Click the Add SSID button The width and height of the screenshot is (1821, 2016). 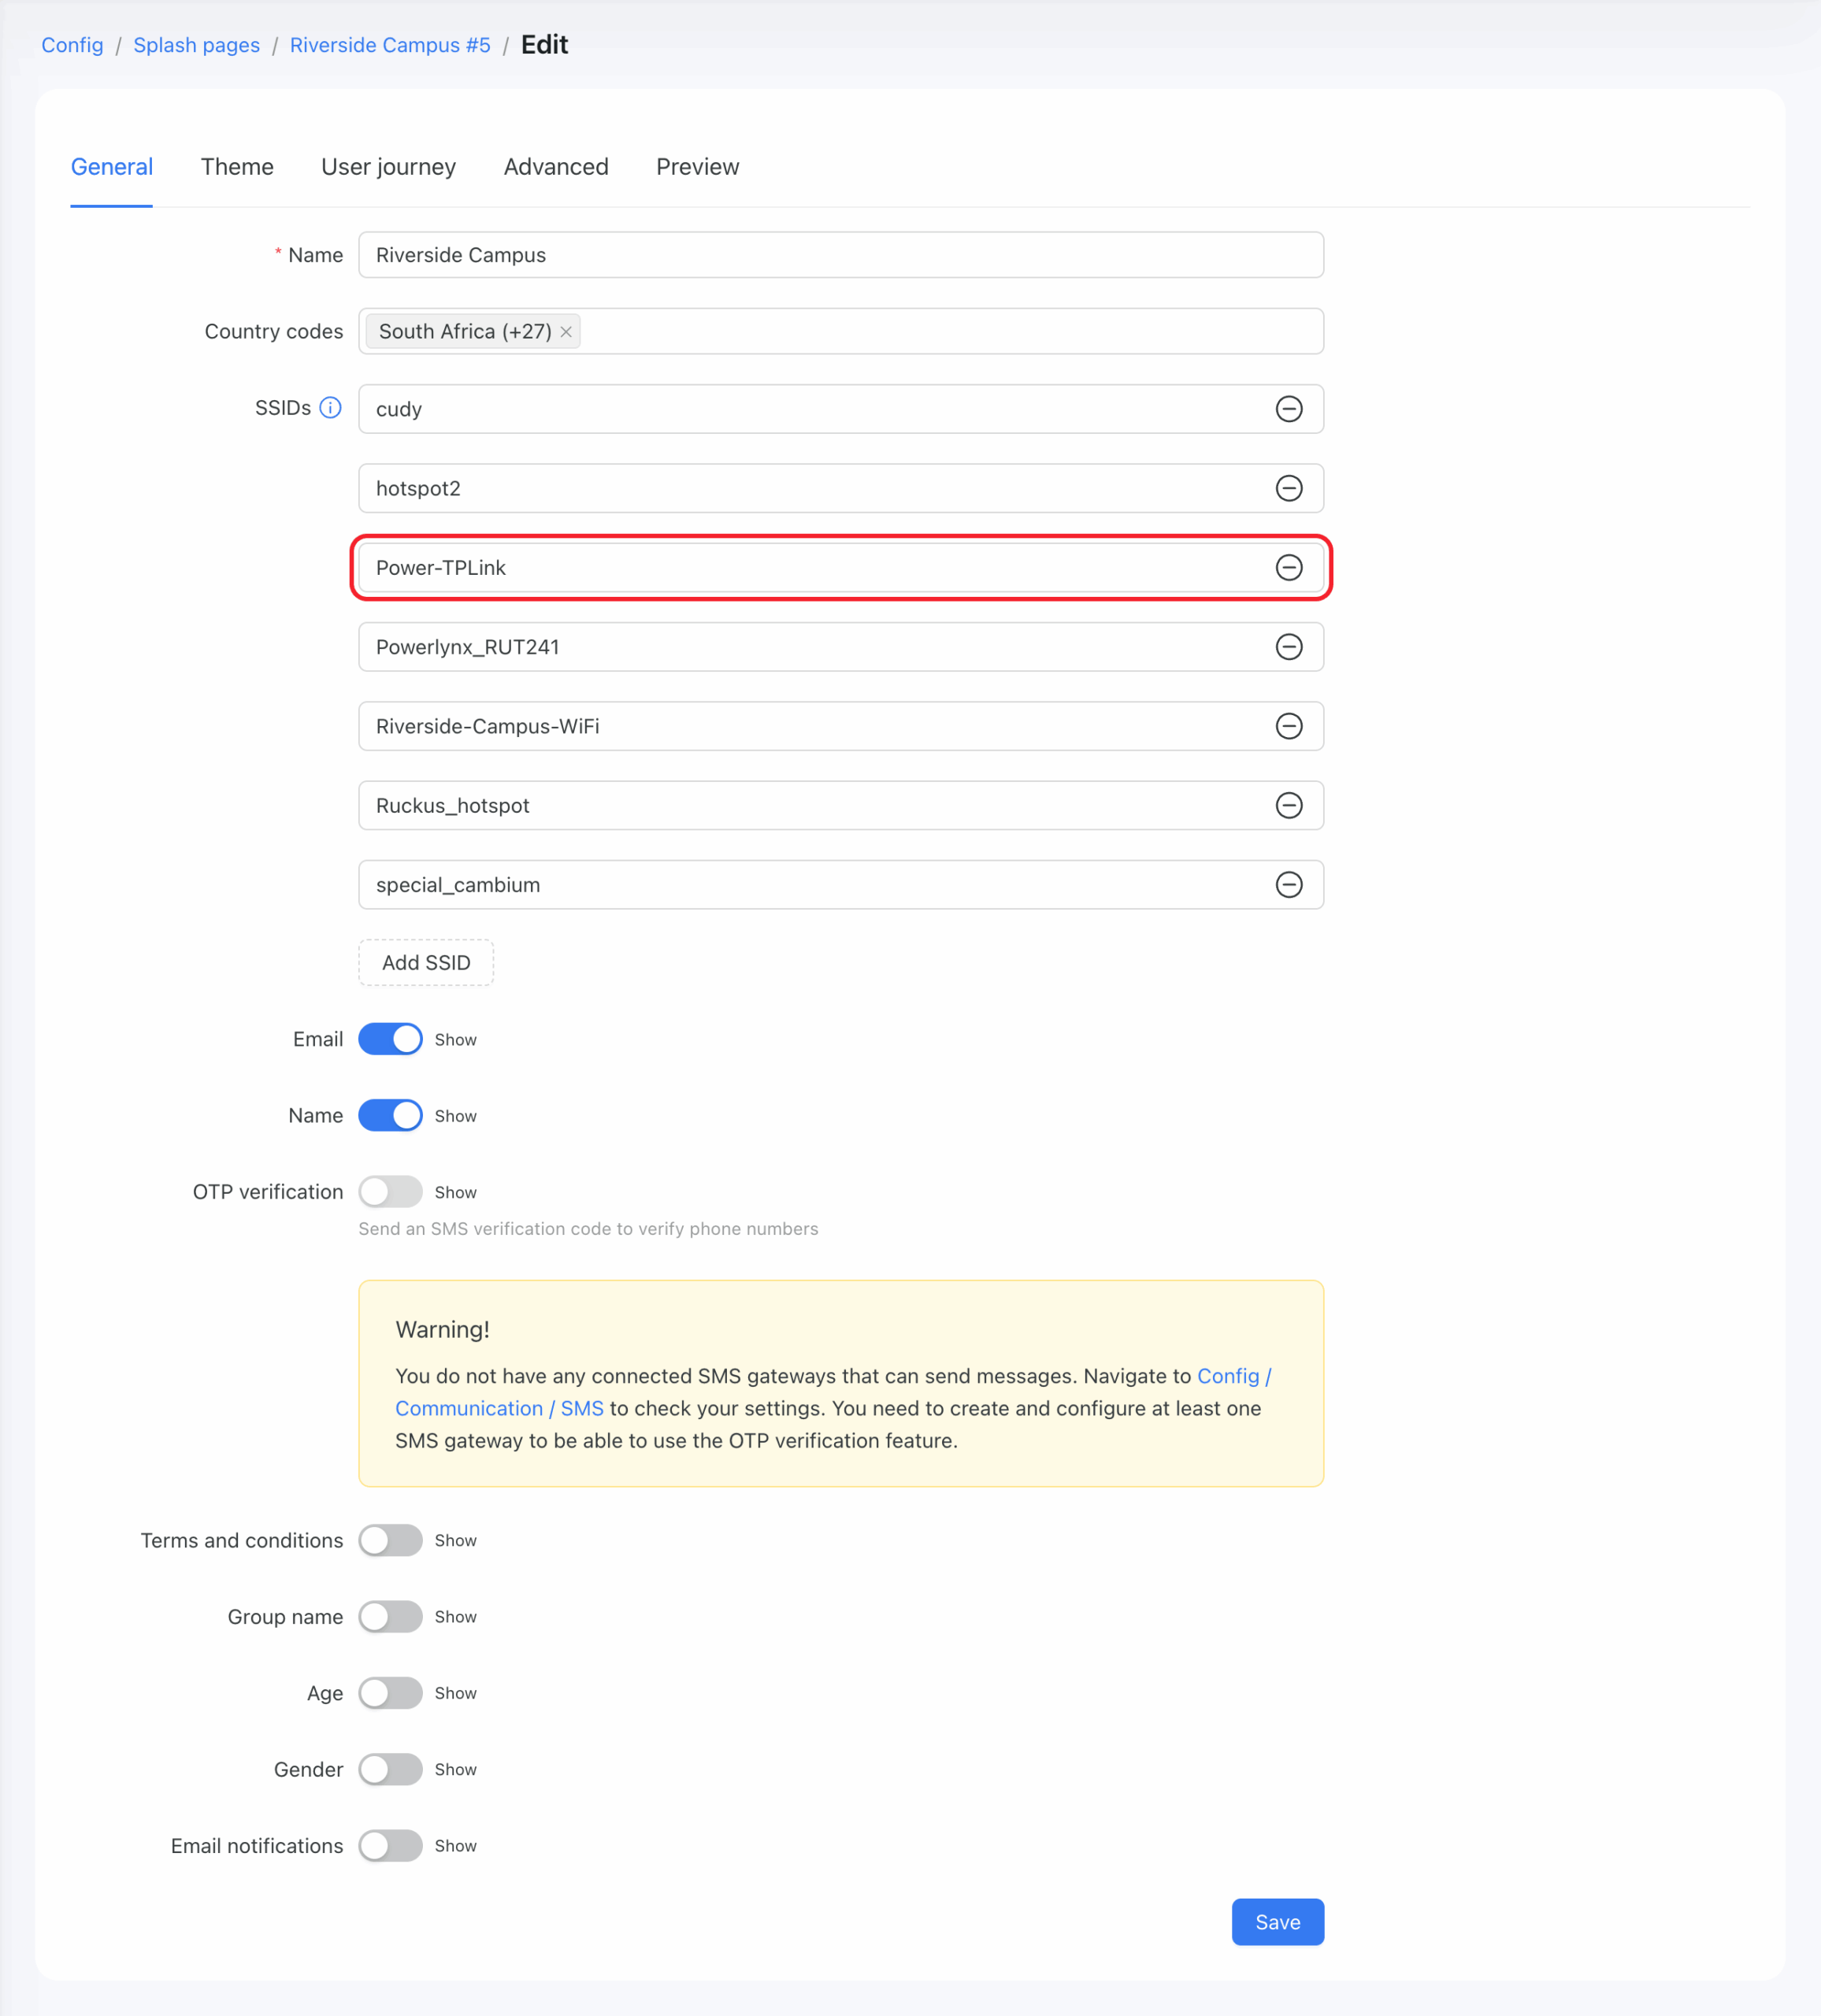coord(426,963)
